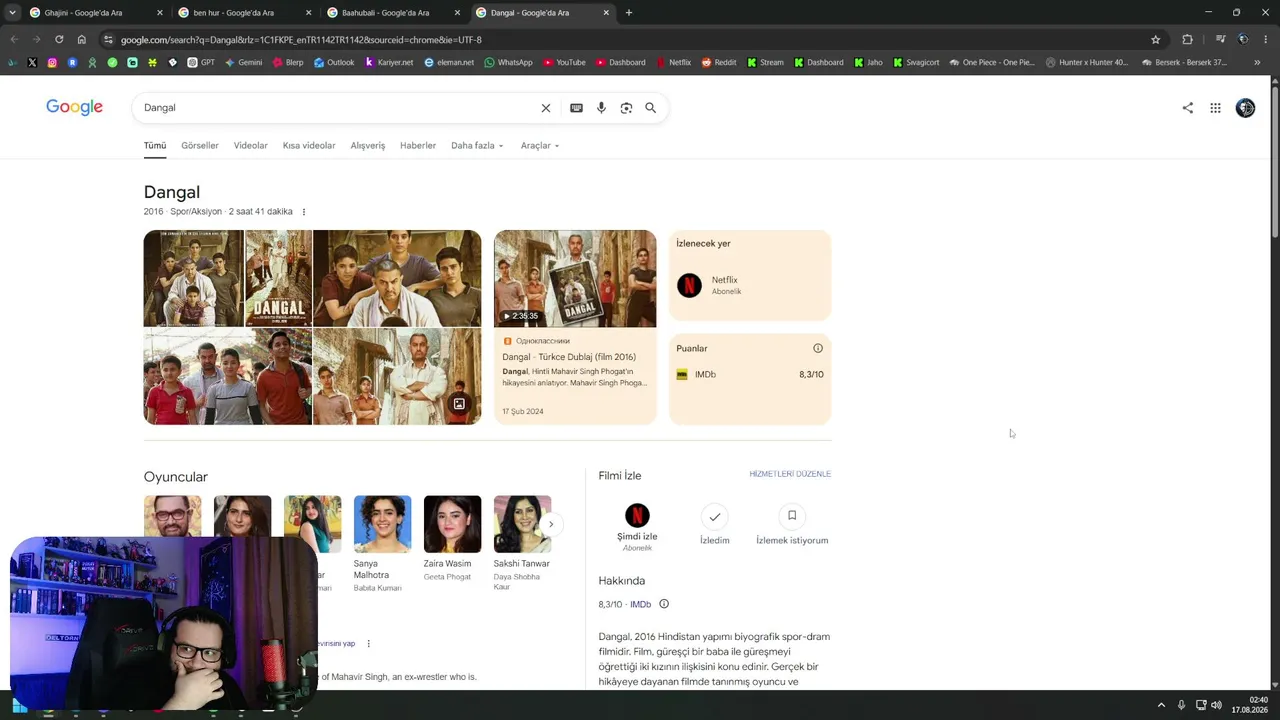Screen dimensions: 1280x720
Task: Play the 2:35:35 Dangal video thumbnail
Action: [575, 279]
